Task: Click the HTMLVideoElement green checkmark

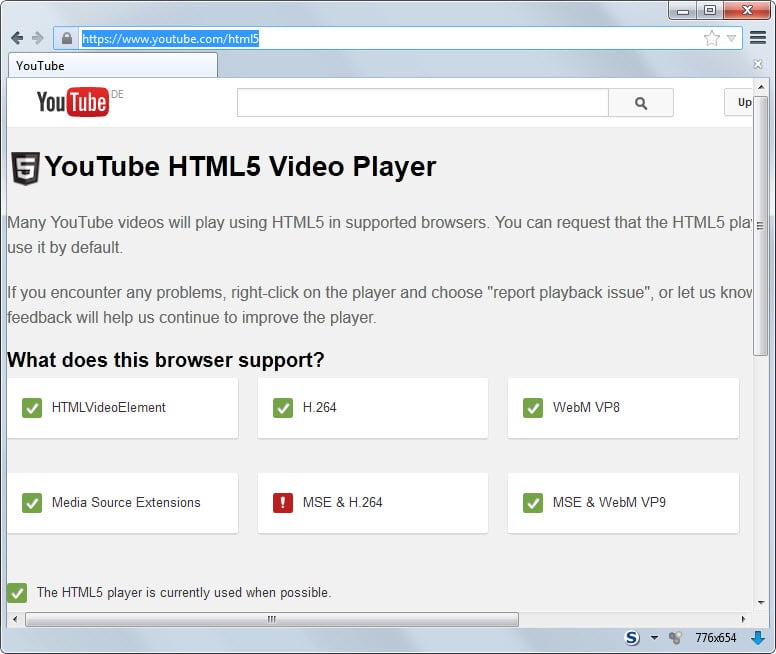Action: (32, 408)
